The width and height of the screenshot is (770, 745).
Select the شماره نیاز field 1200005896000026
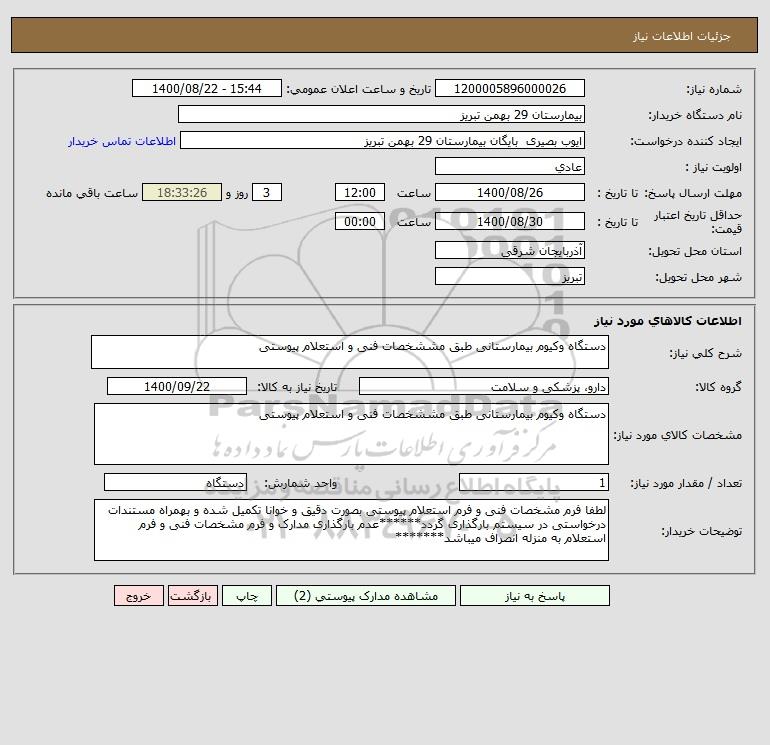510,88
